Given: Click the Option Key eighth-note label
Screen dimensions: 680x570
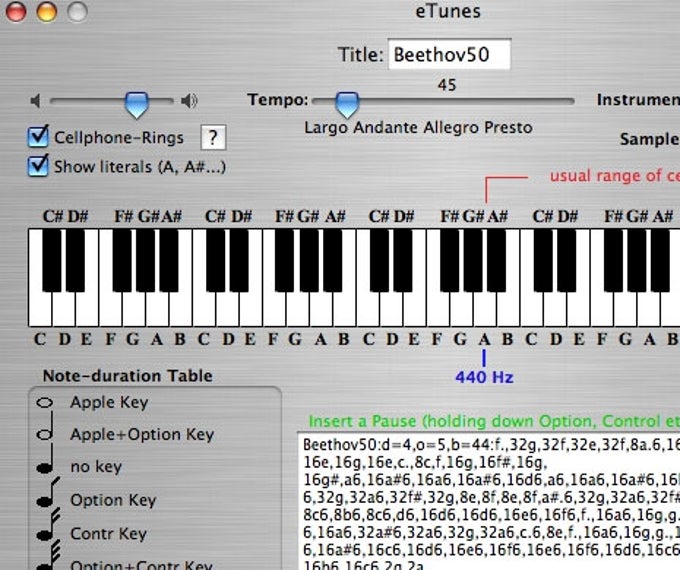Looking at the screenshot, I should click(113, 501).
